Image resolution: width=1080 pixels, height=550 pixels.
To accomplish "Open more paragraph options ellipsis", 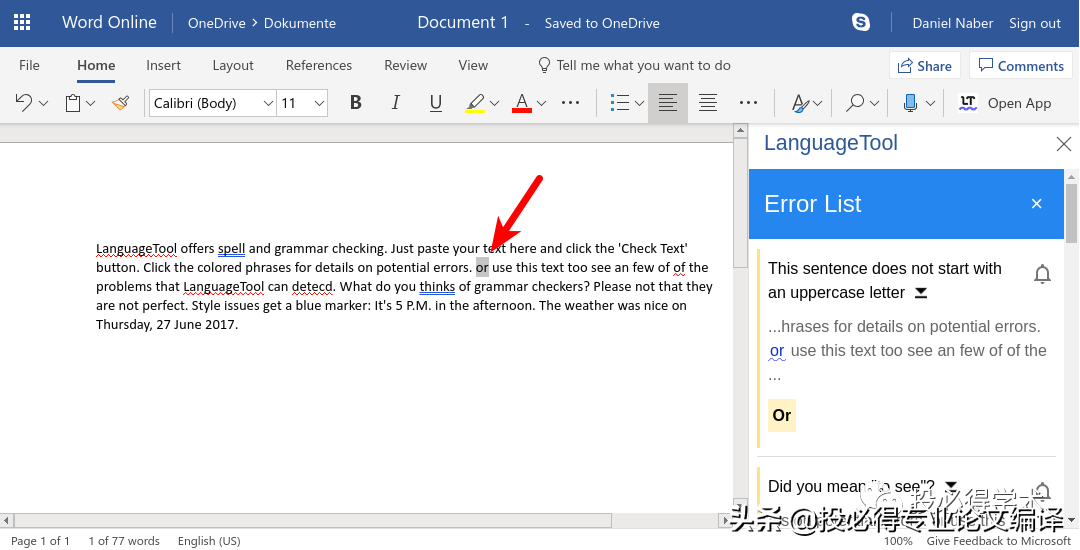I will pyautogui.click(x=748, y=103).
